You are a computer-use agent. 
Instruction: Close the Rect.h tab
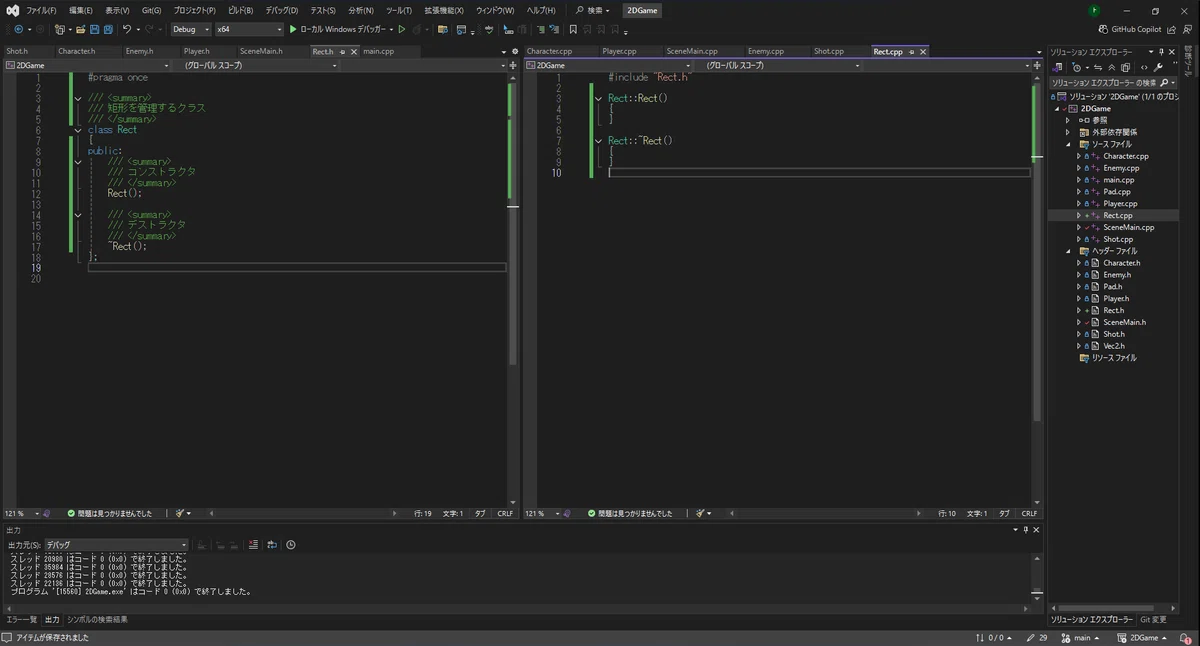click(x=354, y=51)
